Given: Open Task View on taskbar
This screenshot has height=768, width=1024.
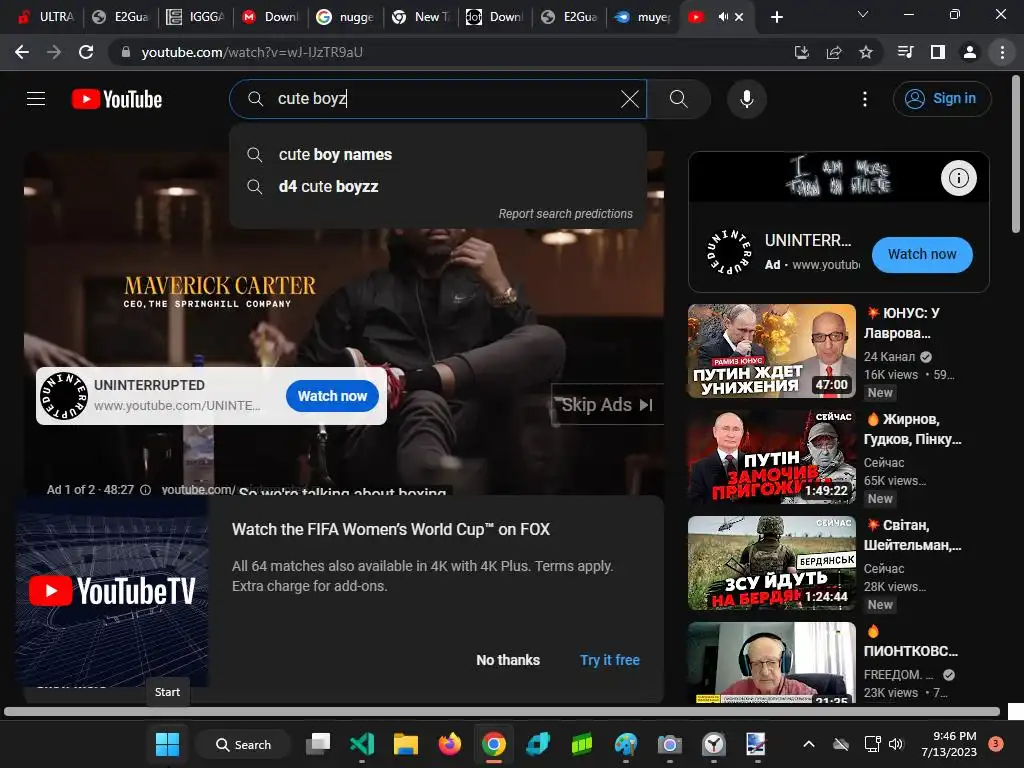Looking at the screenshot, I should [319, 744].
